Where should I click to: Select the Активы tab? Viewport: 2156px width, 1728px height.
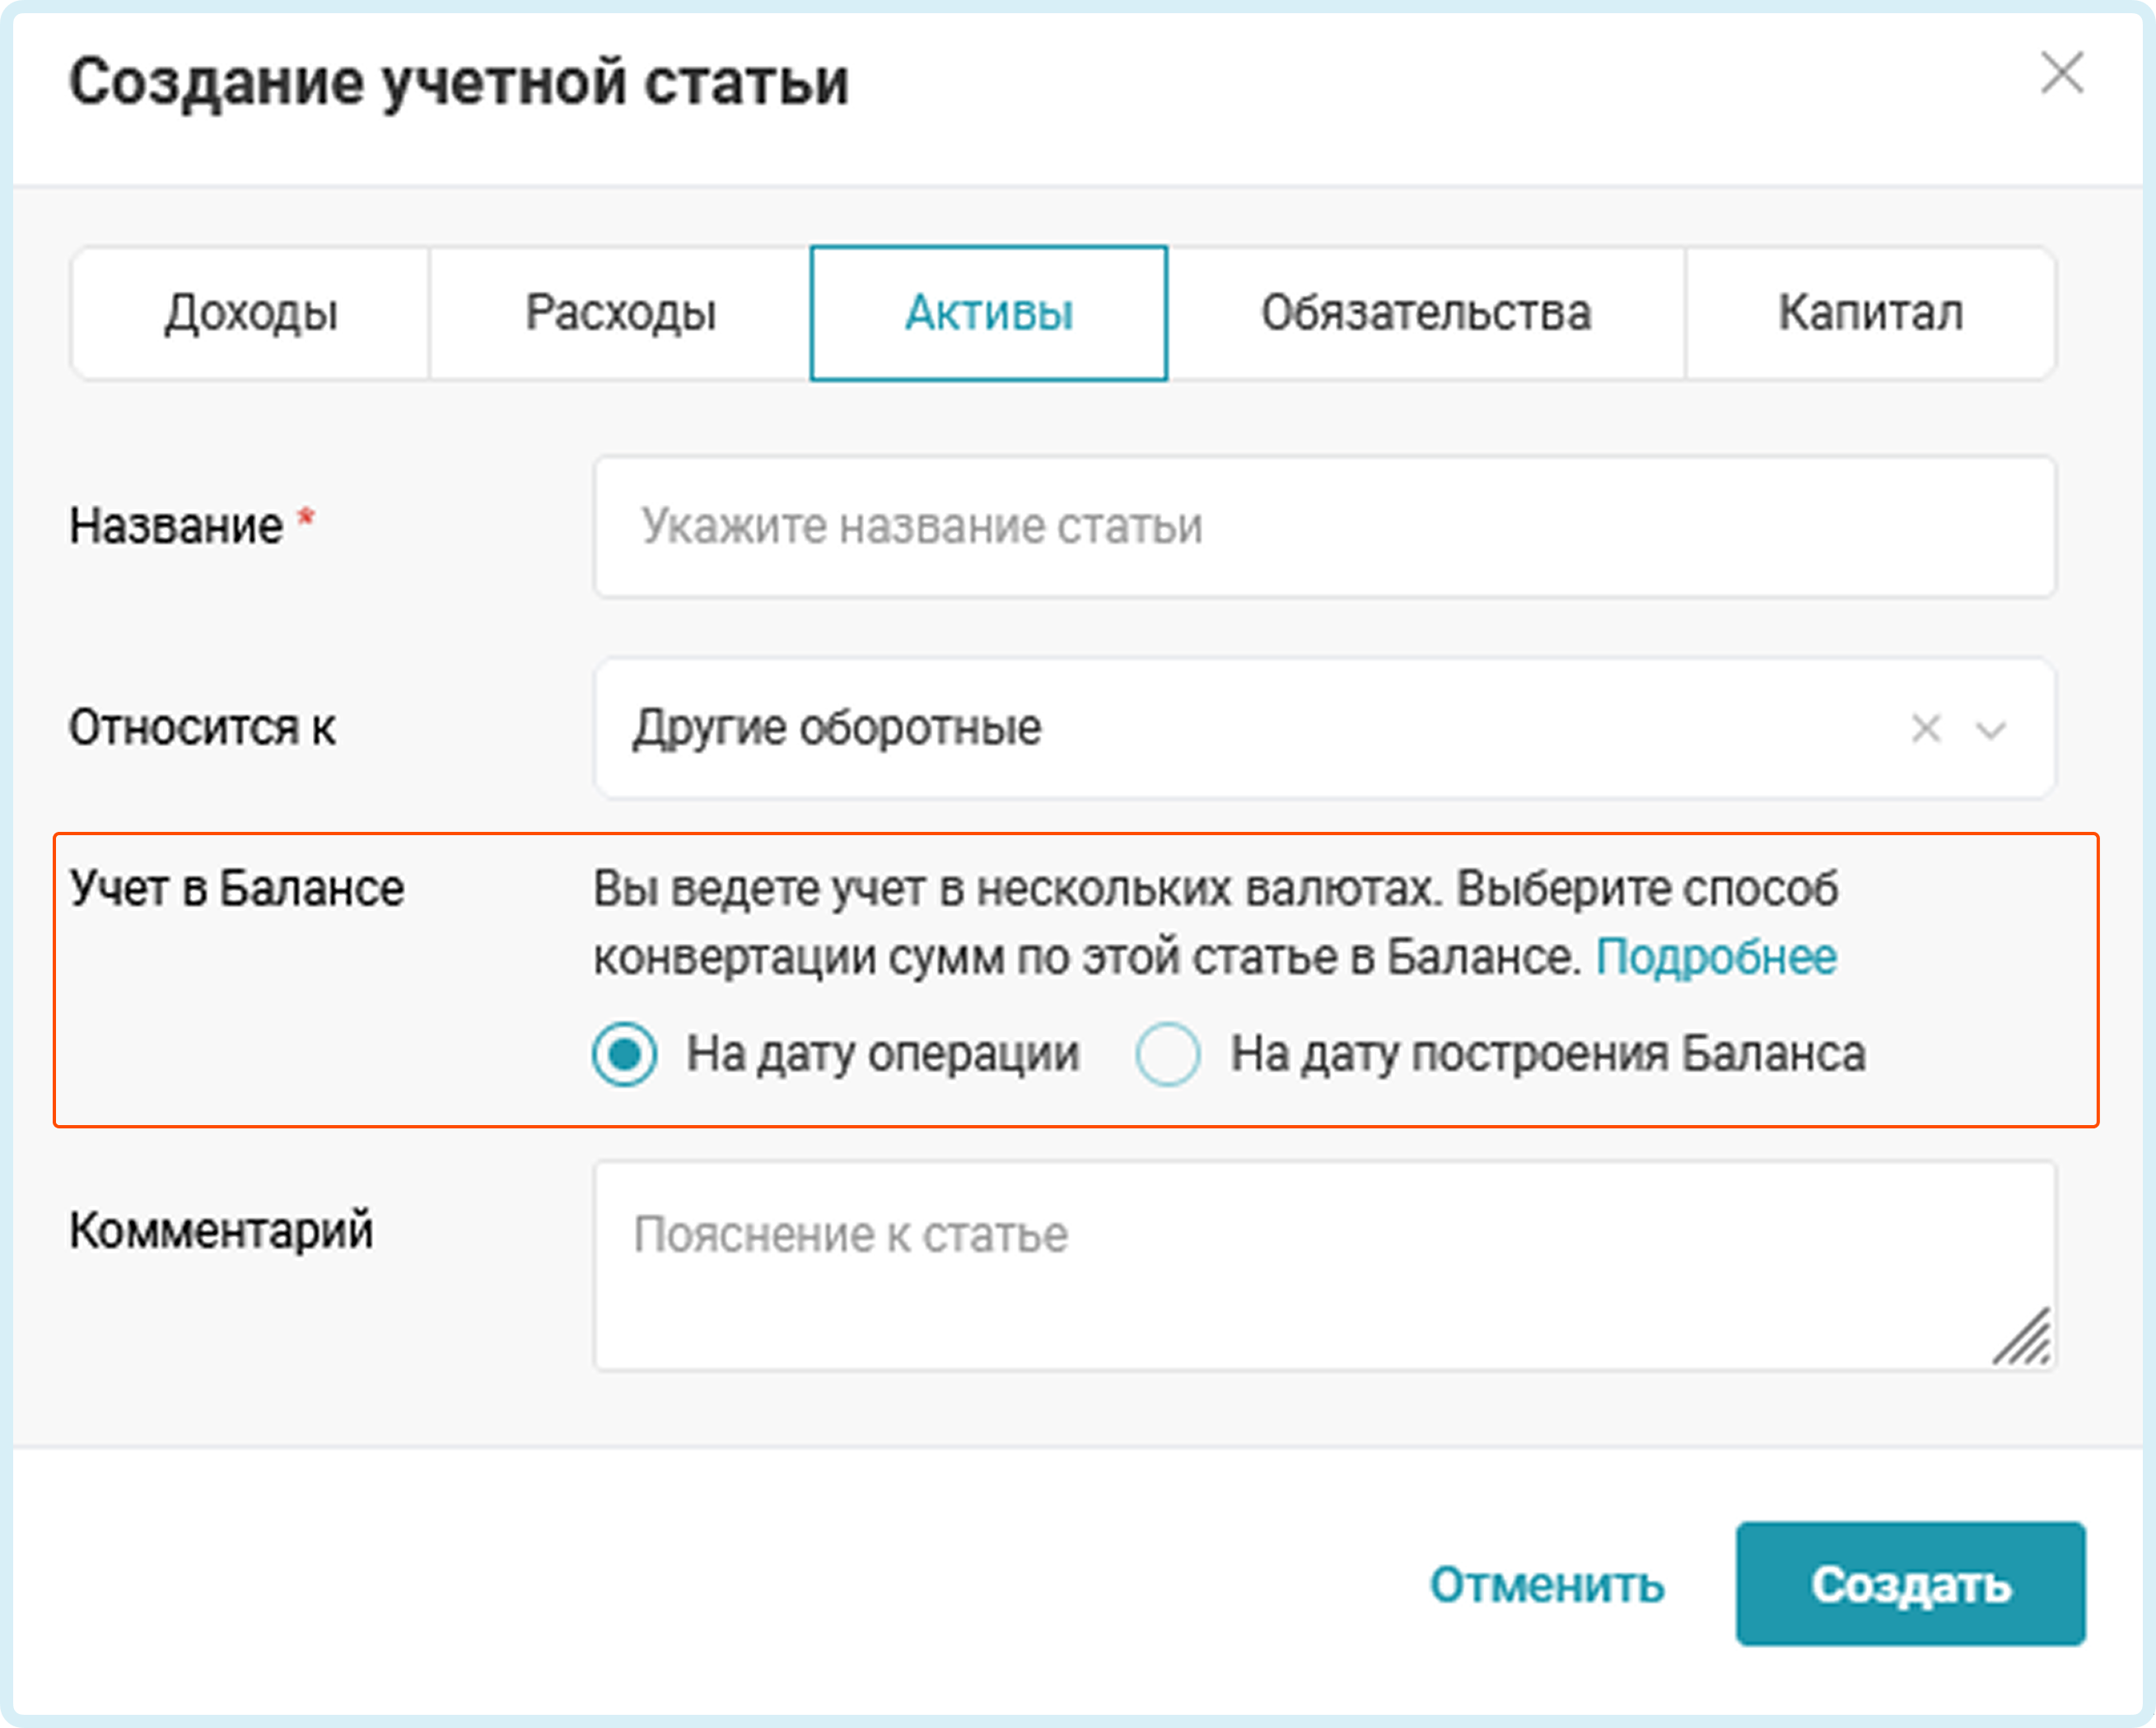[988, 313]
